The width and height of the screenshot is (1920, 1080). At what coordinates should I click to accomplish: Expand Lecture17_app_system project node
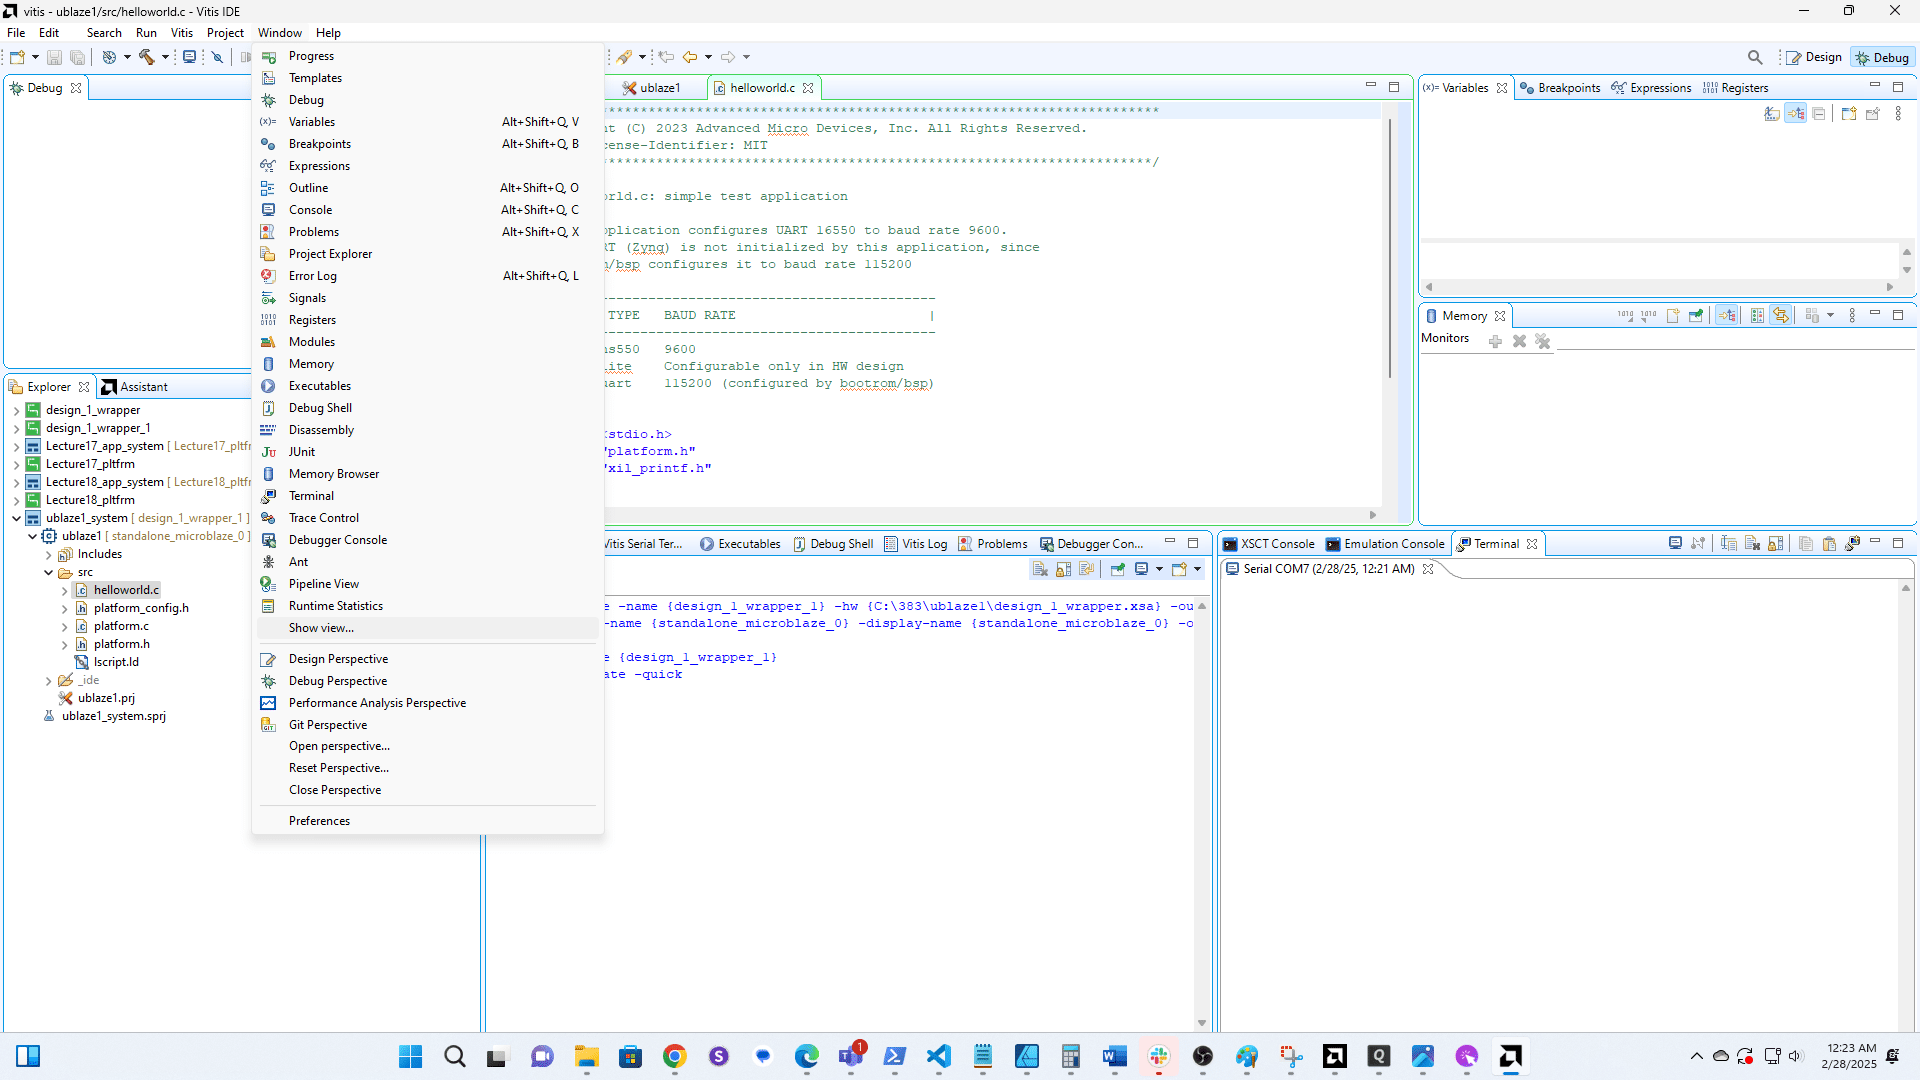click(x=16, y=447)
